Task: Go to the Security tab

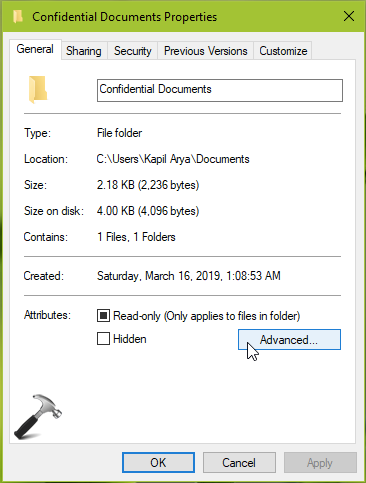Action: 132,51
